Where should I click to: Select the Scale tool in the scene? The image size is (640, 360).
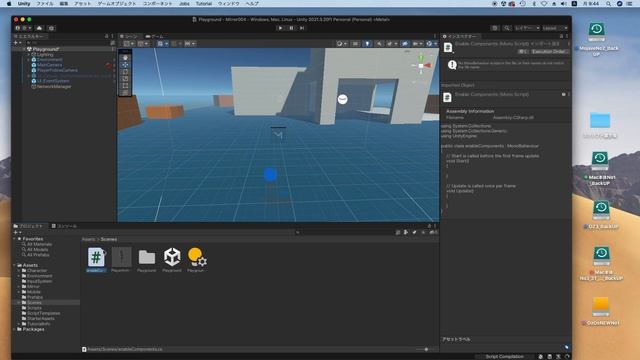pos(125,78)
